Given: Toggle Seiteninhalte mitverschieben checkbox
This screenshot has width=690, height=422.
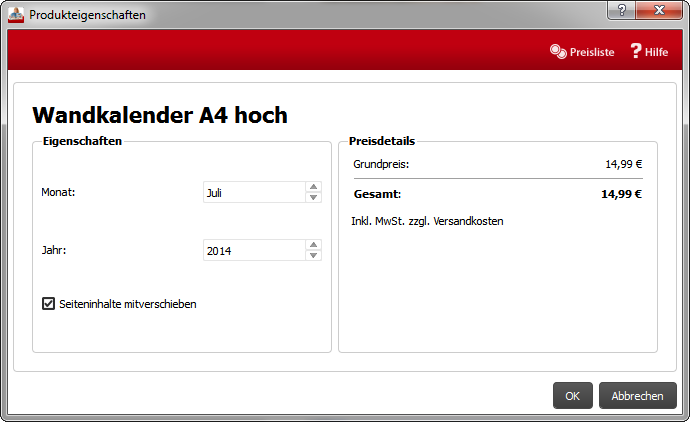Looking at the screenshot, I should point(48,304).
